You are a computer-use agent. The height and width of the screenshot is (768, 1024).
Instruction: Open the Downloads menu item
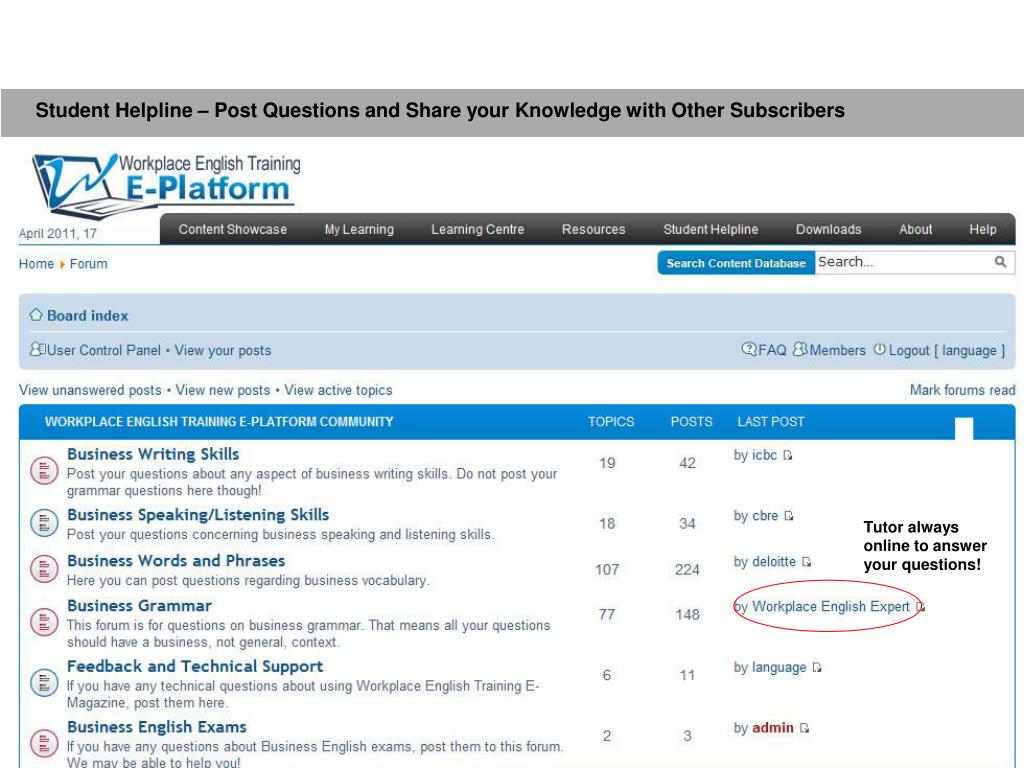tap(828, 230)
